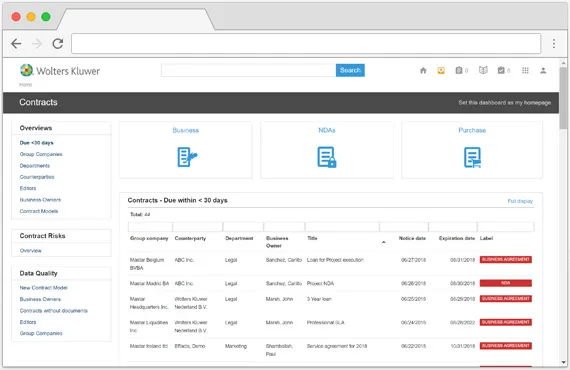
Task: Click the browser address bar
Action: (x=306, y=44)
